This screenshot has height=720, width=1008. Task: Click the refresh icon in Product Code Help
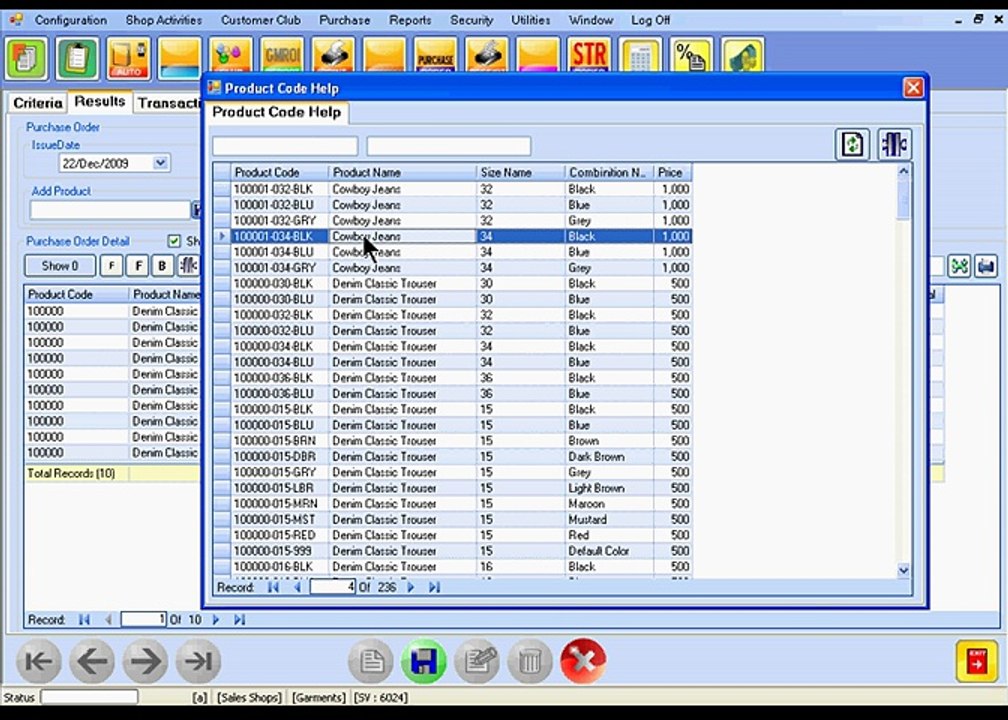pyautogui.click(x=852, y=144)
